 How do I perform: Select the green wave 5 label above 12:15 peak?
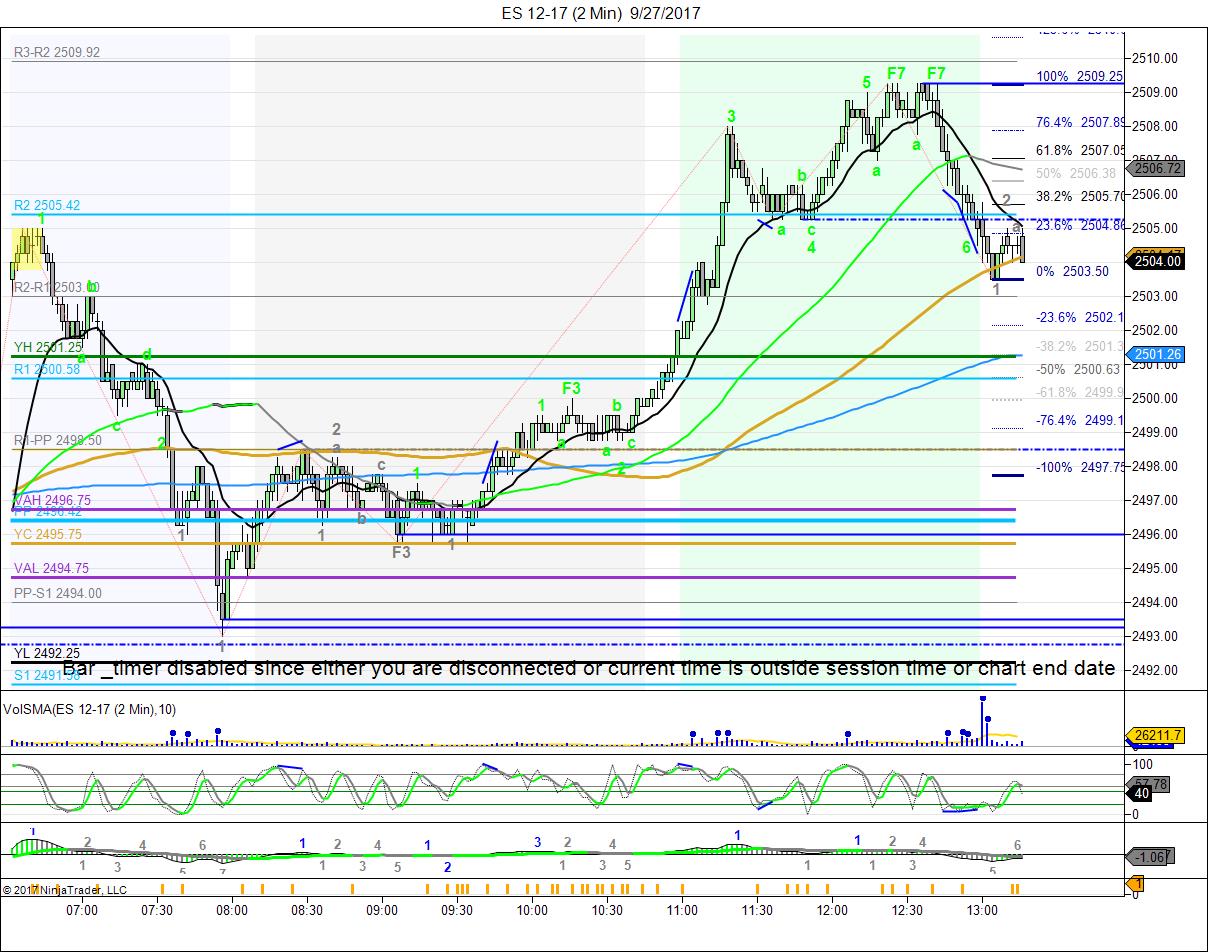[x=866, y=82]
